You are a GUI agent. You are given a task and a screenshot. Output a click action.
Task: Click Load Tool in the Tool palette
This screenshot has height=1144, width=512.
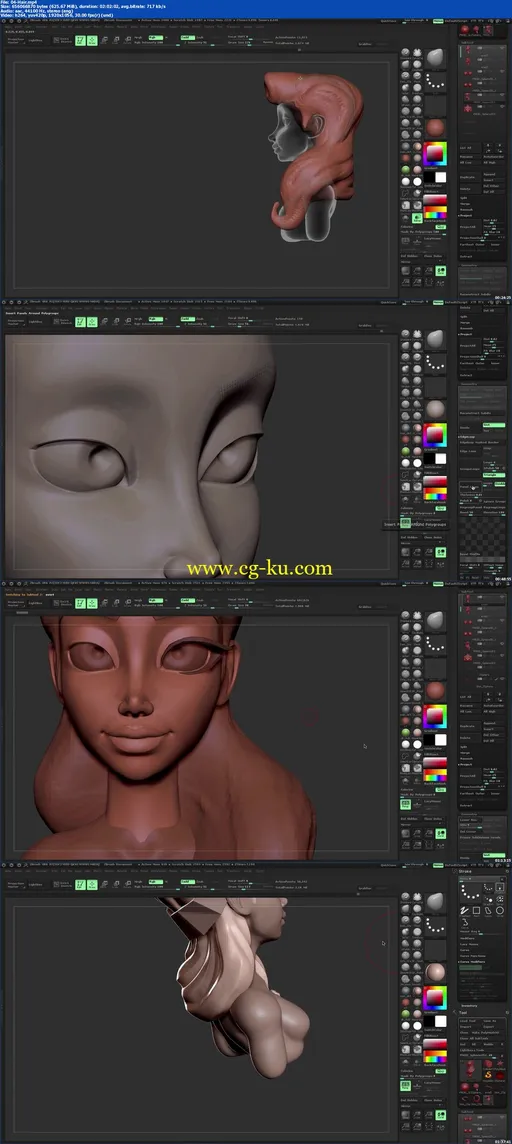pos(468,1021)
